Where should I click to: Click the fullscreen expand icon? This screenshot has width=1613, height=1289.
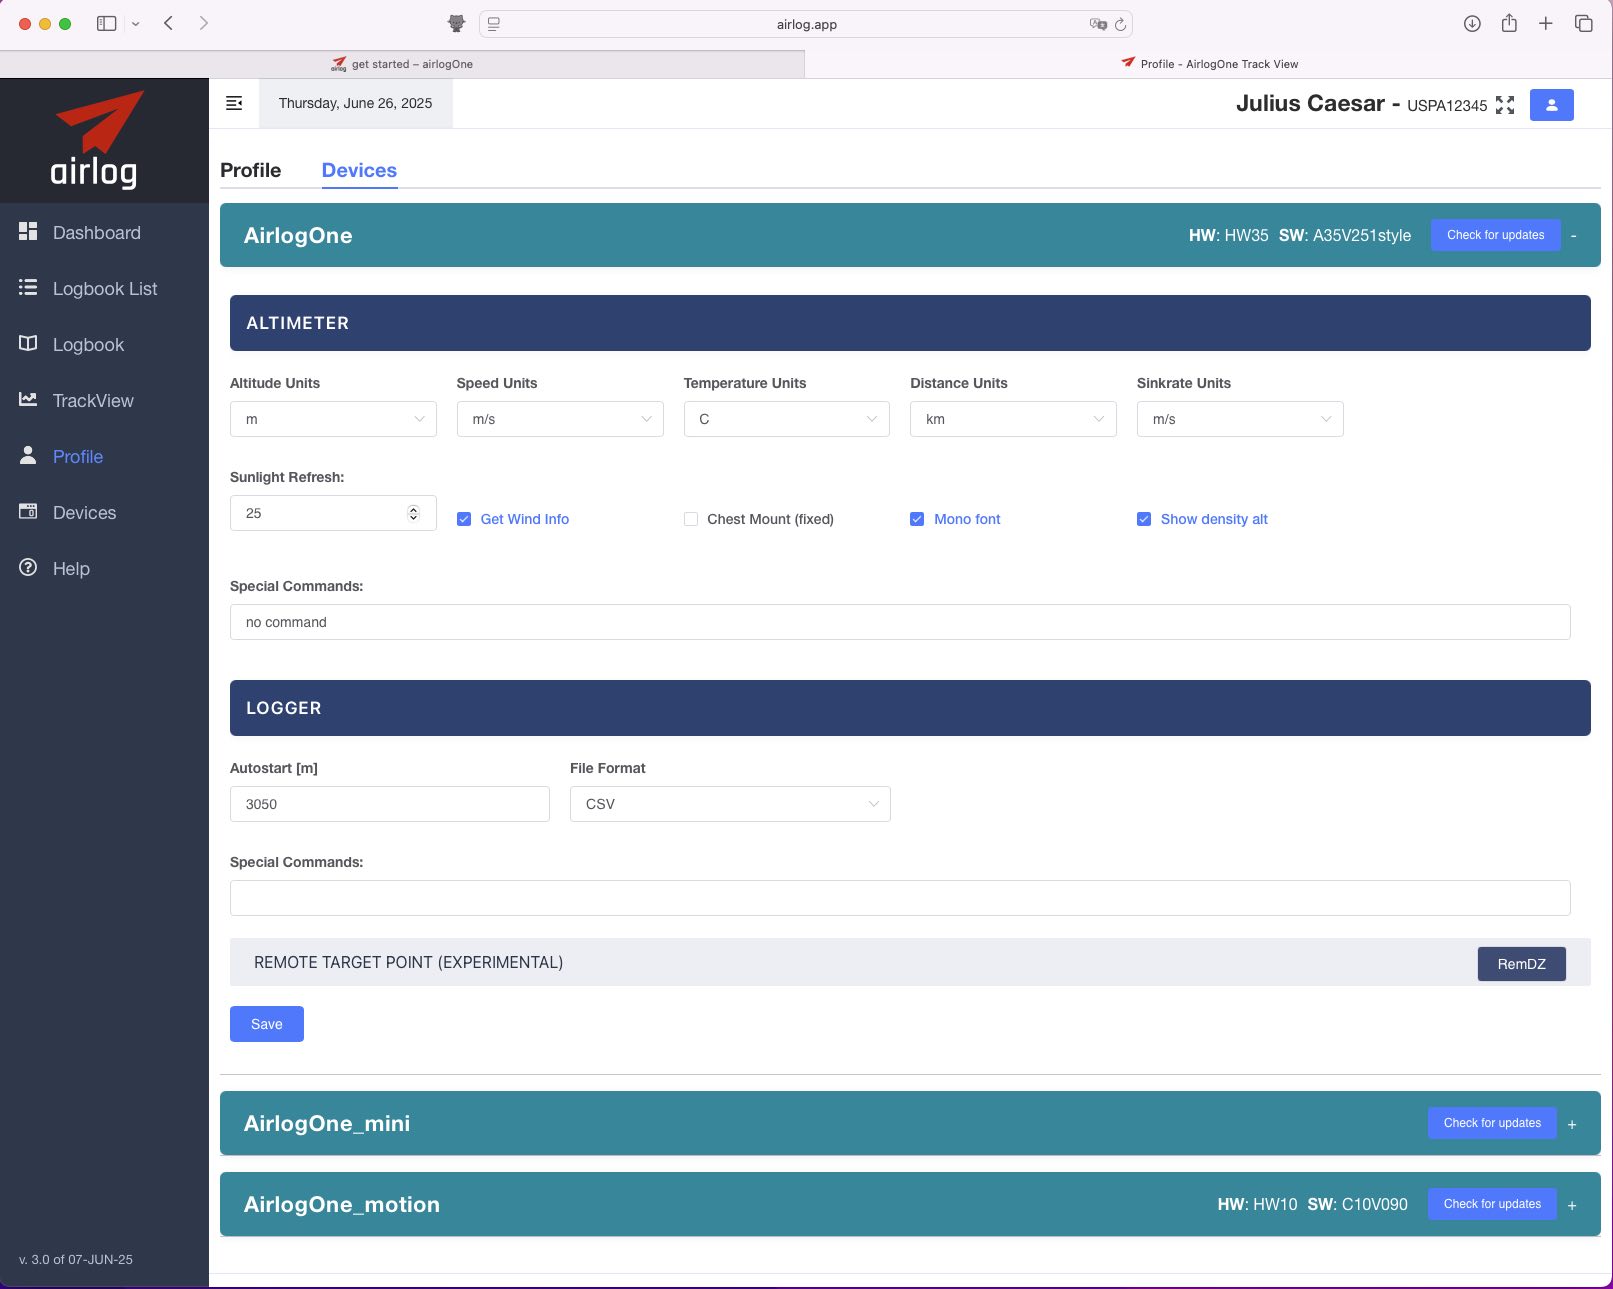tap(1505, 105)
